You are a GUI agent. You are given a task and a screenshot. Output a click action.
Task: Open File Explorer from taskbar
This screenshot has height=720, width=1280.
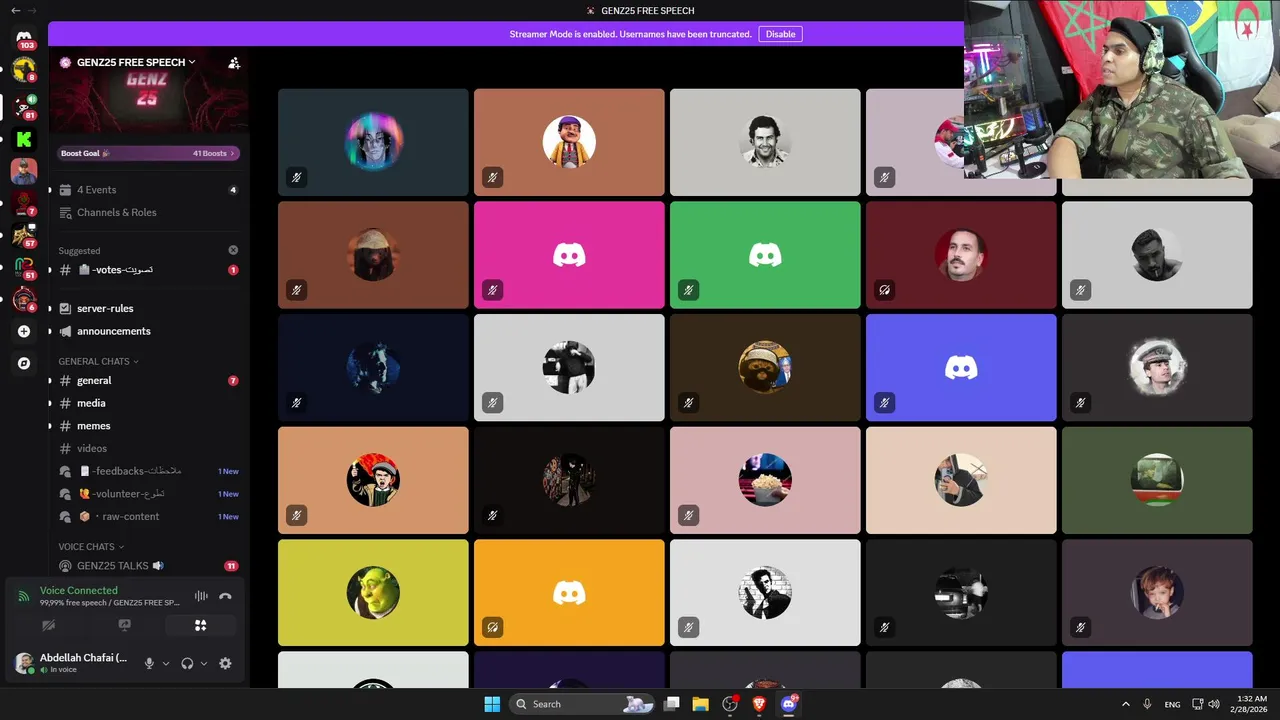pyautogui.click(x=700, y=704)
